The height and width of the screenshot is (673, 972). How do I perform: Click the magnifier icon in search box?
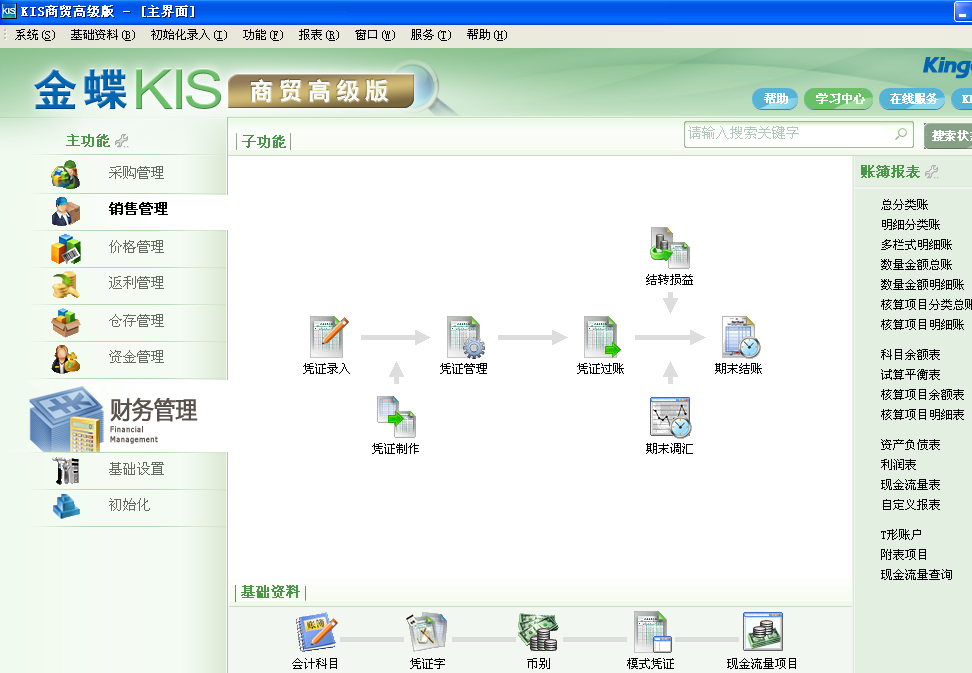[x=901, y=133]
